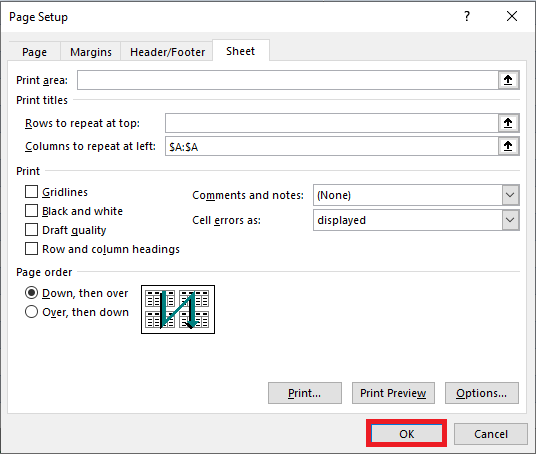Click range selector icon for Columns to repeat

click(508, 146)
